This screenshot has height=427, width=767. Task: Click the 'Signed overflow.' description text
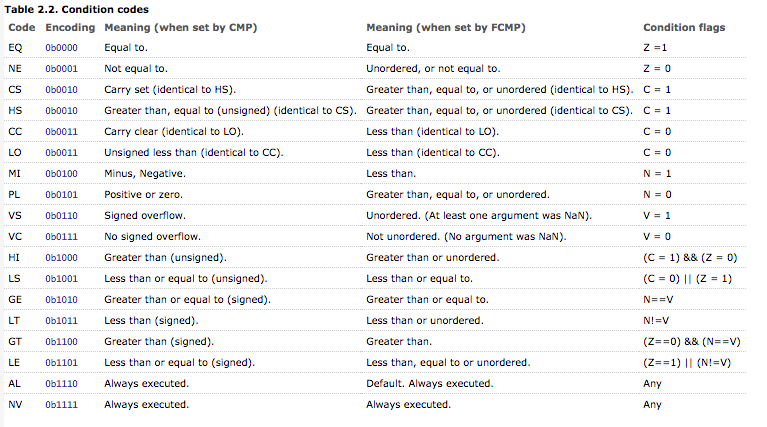point(143,215)
